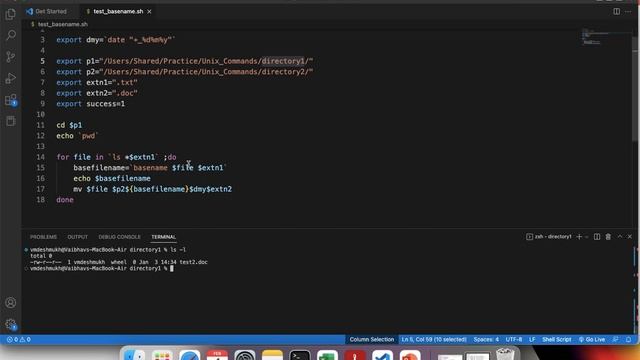The height and width of the screenshot is (360, 640).
Task: Click 'echo $basefilename' on line 16
Action: (112, 178)
